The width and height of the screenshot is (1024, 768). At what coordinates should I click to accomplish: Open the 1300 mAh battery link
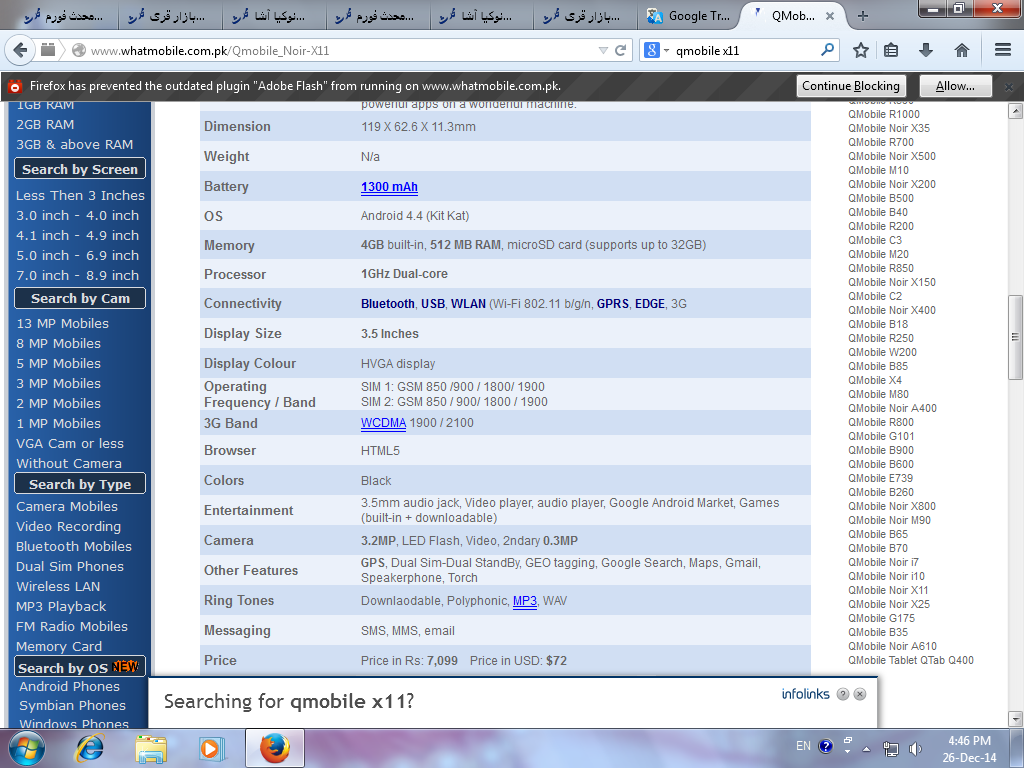(x=389, y=187)
